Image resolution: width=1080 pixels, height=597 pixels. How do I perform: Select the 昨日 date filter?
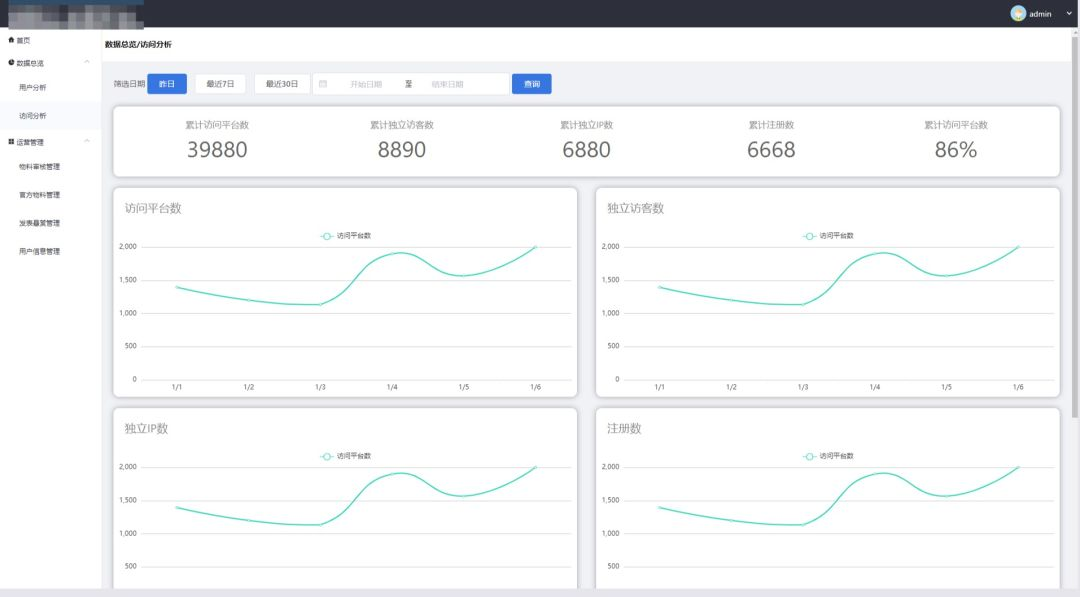click(167, 84)
